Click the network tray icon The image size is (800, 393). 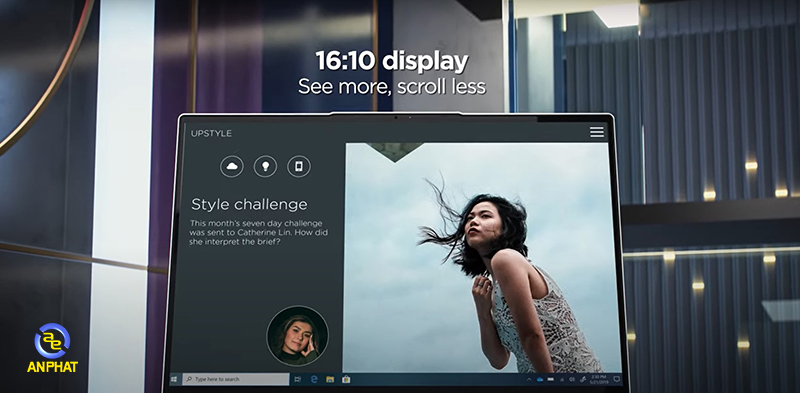click(x=562, y=380)
